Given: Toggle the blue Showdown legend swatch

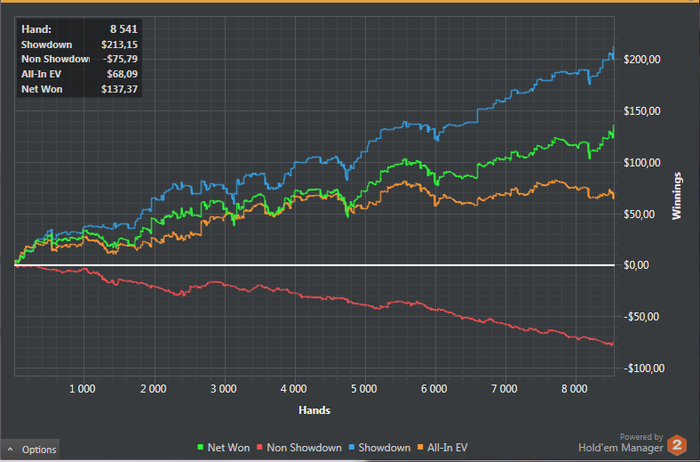Looking at the screenshot, I should pos(351,447).
